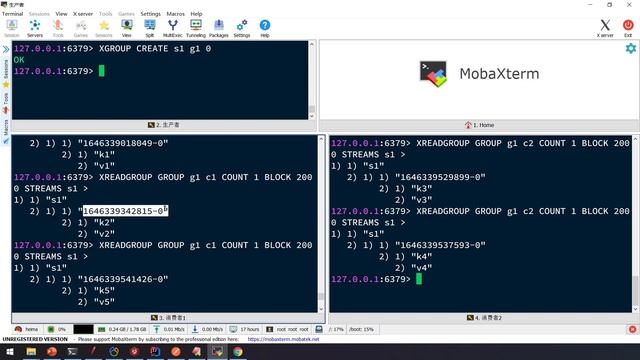The image size is (640, 360).
Task: Click the Packages toolbar icon
Action: pyautogui.click(x=219, y=28)
